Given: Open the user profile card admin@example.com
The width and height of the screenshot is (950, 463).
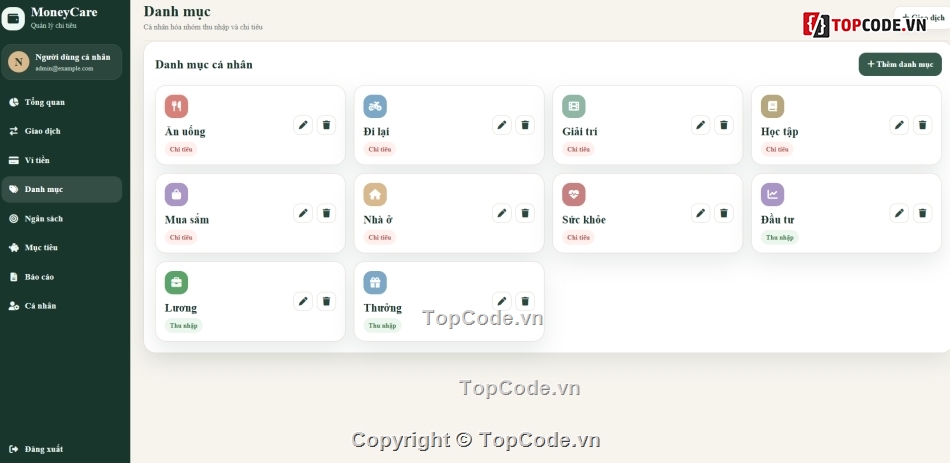Looking at the screenshot, I should pos(62,62).
